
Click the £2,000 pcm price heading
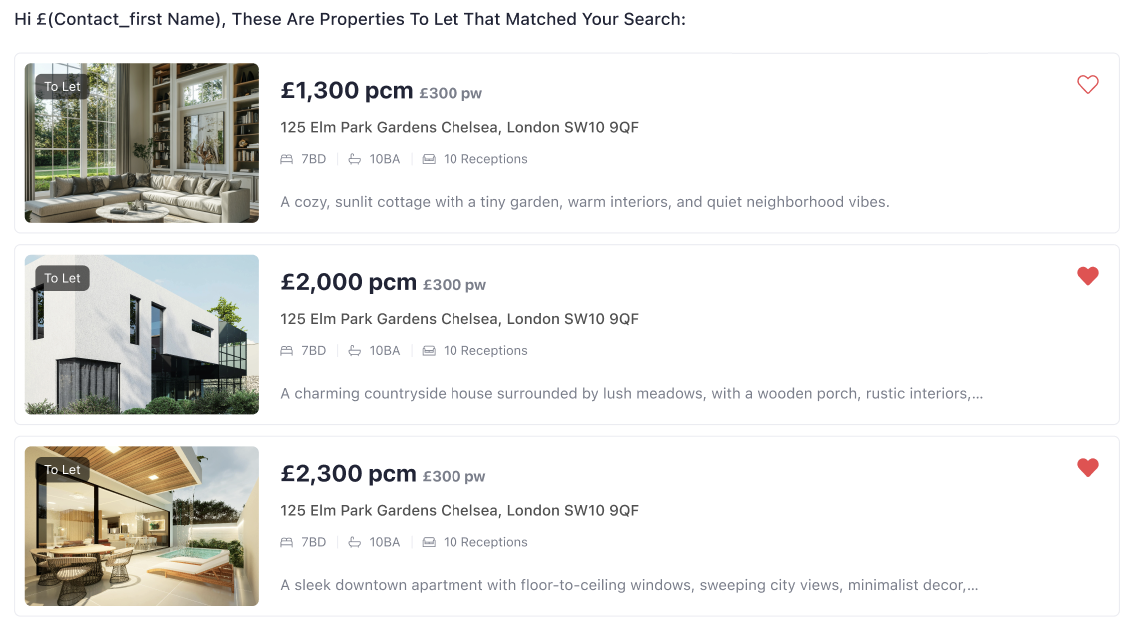point(348,283)
